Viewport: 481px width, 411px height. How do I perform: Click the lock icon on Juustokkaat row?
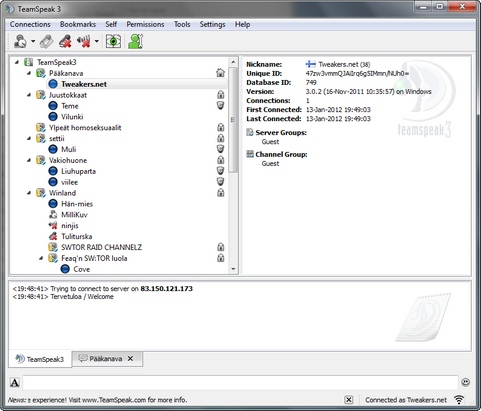220,95
